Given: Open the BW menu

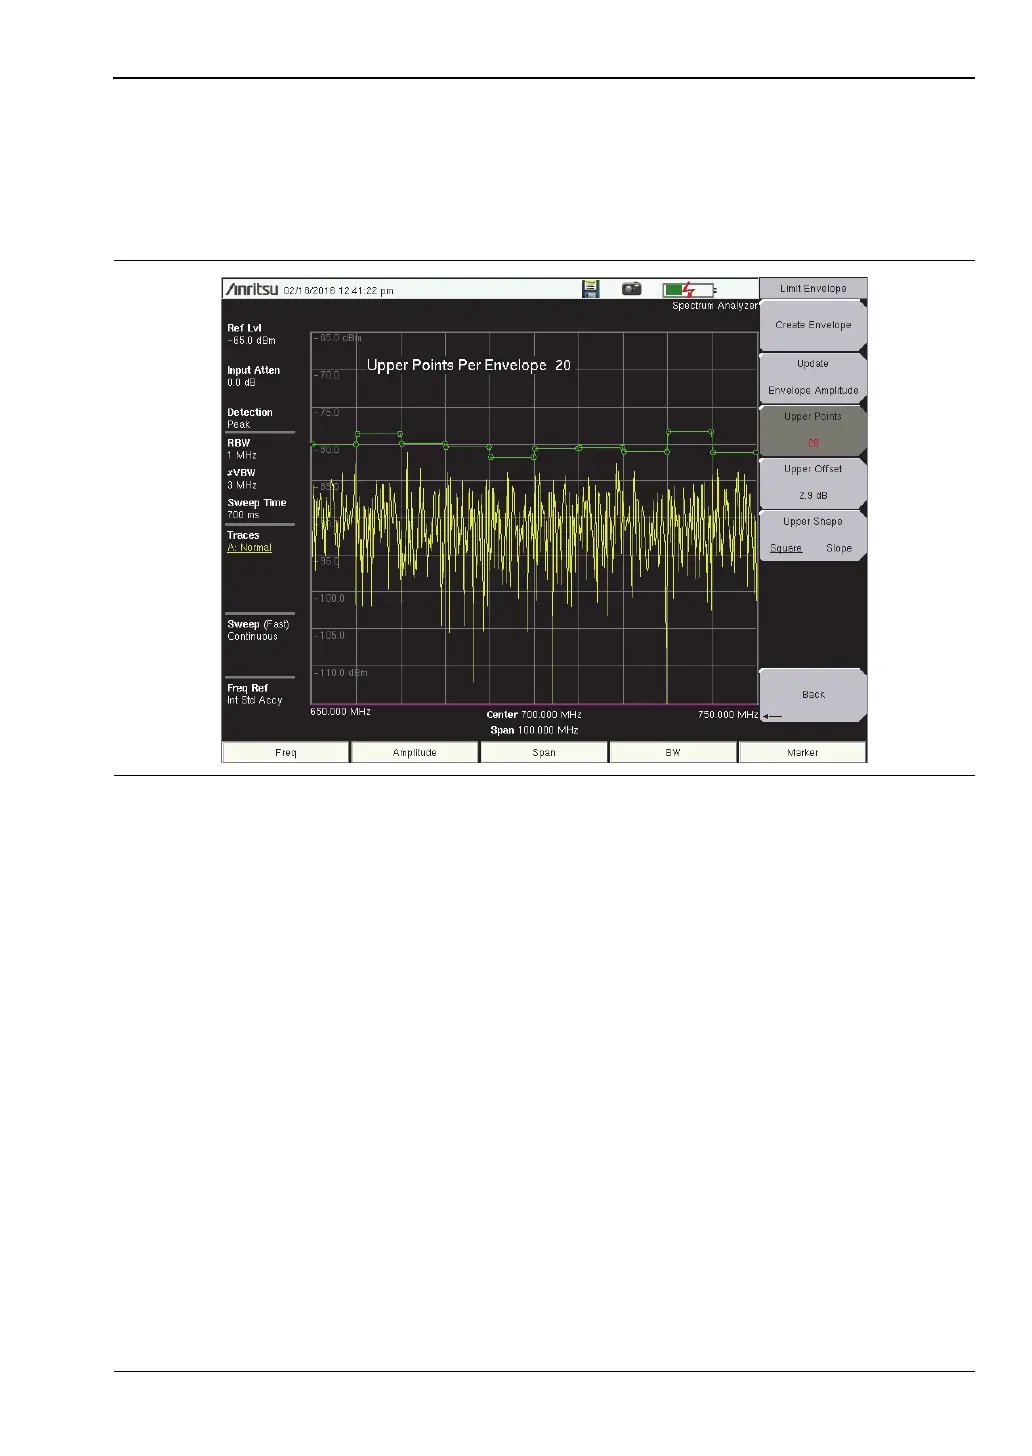Looking at the screenshot, I should tap(673, 752).
